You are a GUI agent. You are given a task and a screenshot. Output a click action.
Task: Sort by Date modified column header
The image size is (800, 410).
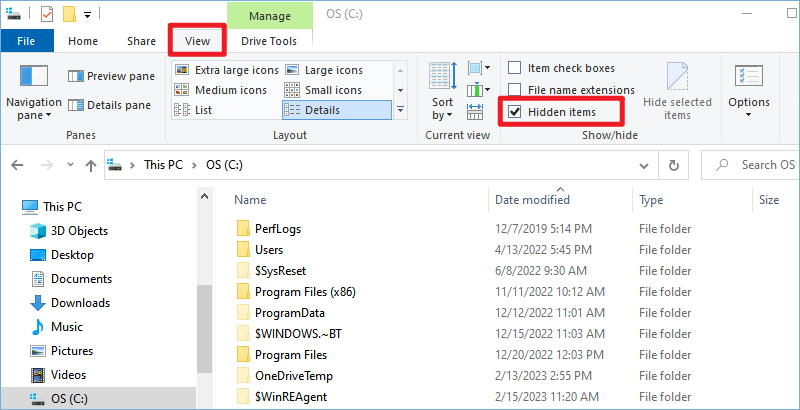pos(532,200)
